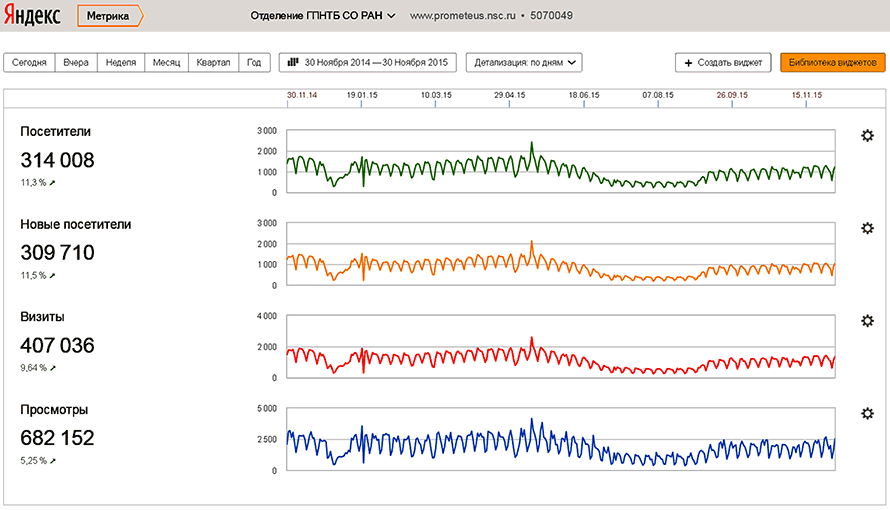Expand the Отделение ГПНТБ СО РАН dropdown

(x=322, y=16)
